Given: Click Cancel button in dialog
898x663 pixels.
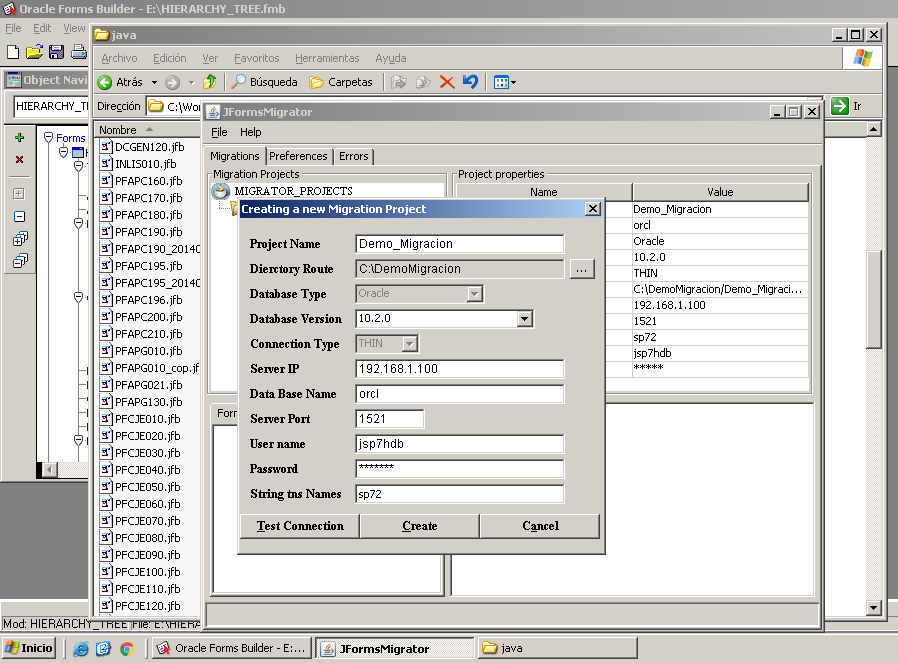Looking at the screenshot, I should tap(540, 526).
